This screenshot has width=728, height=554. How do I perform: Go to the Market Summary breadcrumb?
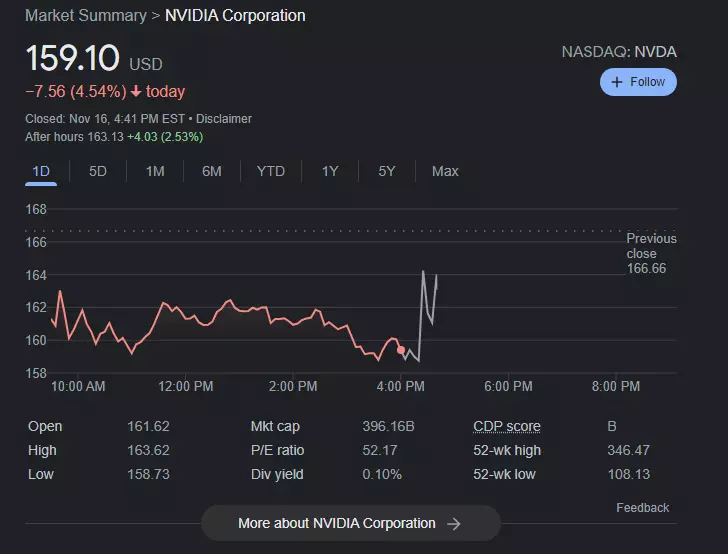click(84, 16)
